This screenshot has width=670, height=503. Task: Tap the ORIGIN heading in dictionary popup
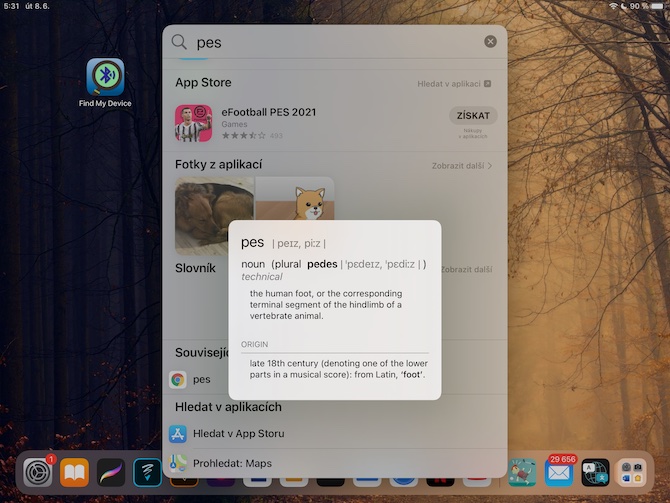255,344
